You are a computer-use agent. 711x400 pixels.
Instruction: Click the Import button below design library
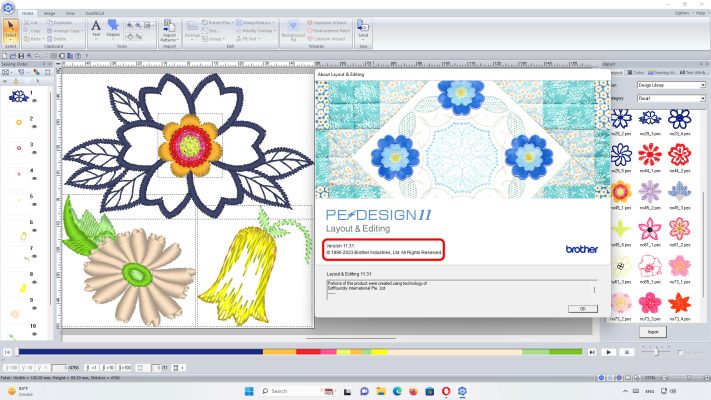click(653, 332)
